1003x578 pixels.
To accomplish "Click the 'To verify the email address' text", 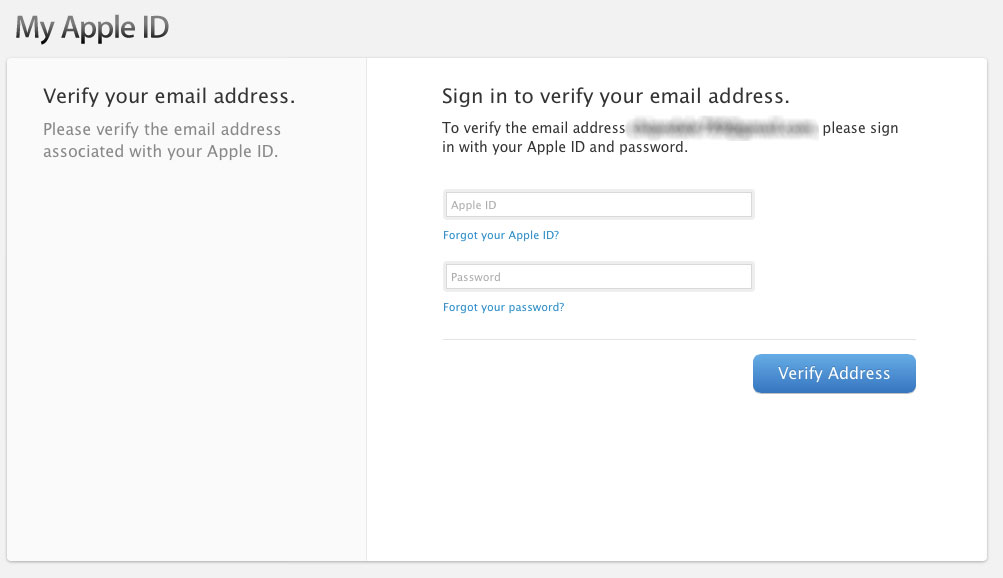I will point(533,129).
